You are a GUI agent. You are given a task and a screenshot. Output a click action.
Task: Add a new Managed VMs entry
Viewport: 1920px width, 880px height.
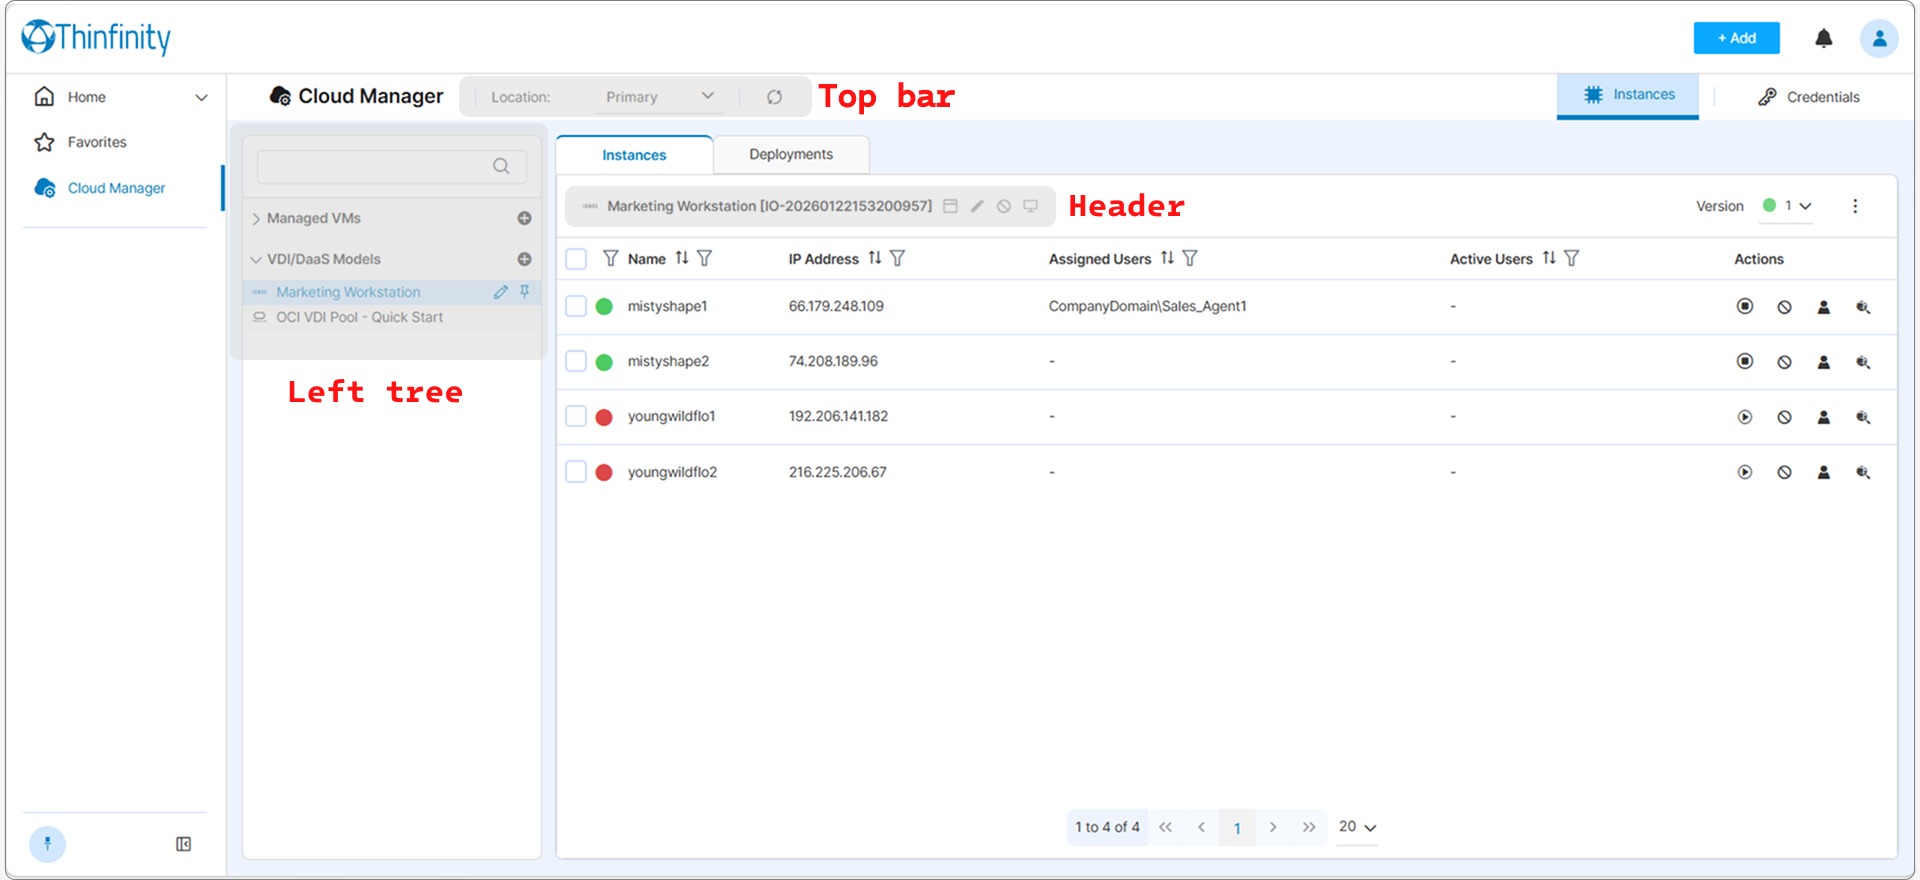tap(524, 218)
